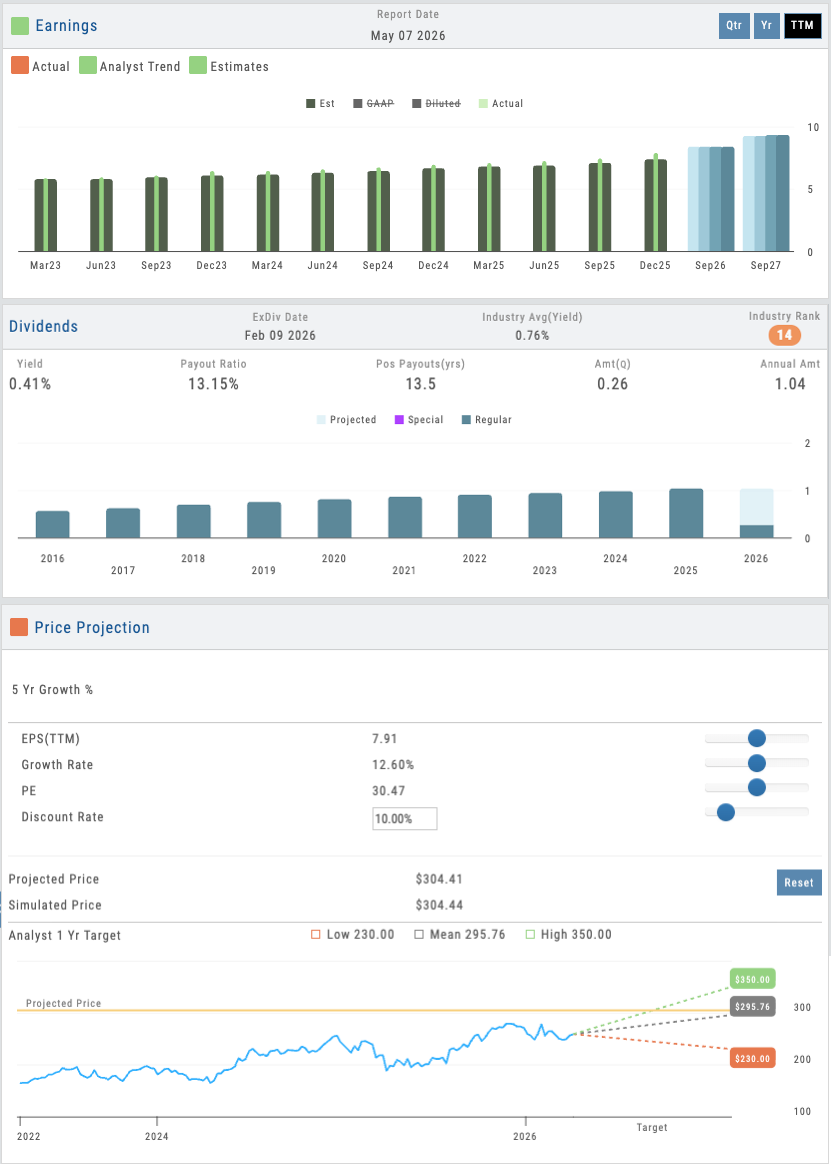Image resolution: width=831 pixels, height=1164 pixels.
Task: Select the TTM earnings view
Action: pos(802,25)
